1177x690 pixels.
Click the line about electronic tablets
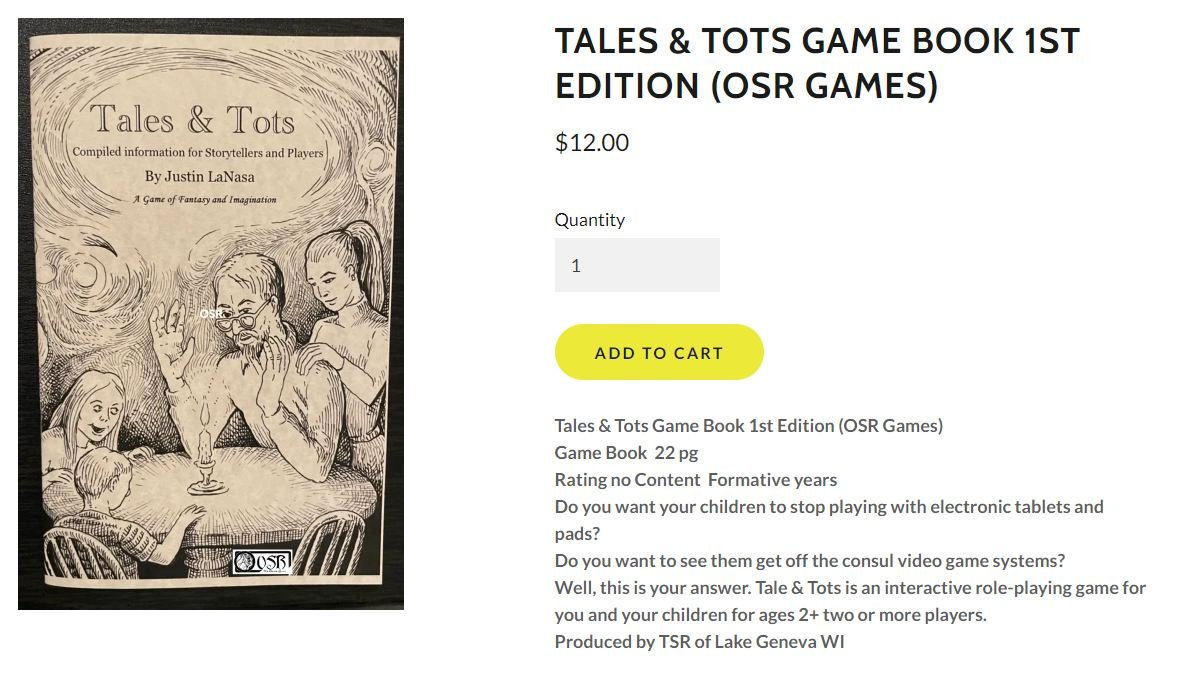tap(829, 506)
